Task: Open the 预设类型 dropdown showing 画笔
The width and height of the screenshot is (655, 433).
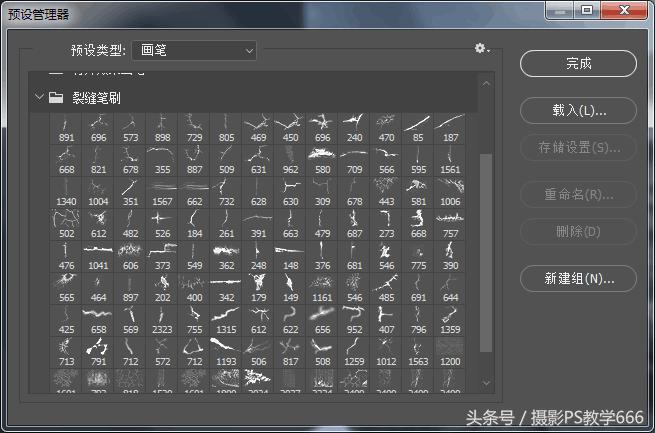Action: (x=194, y=51)
